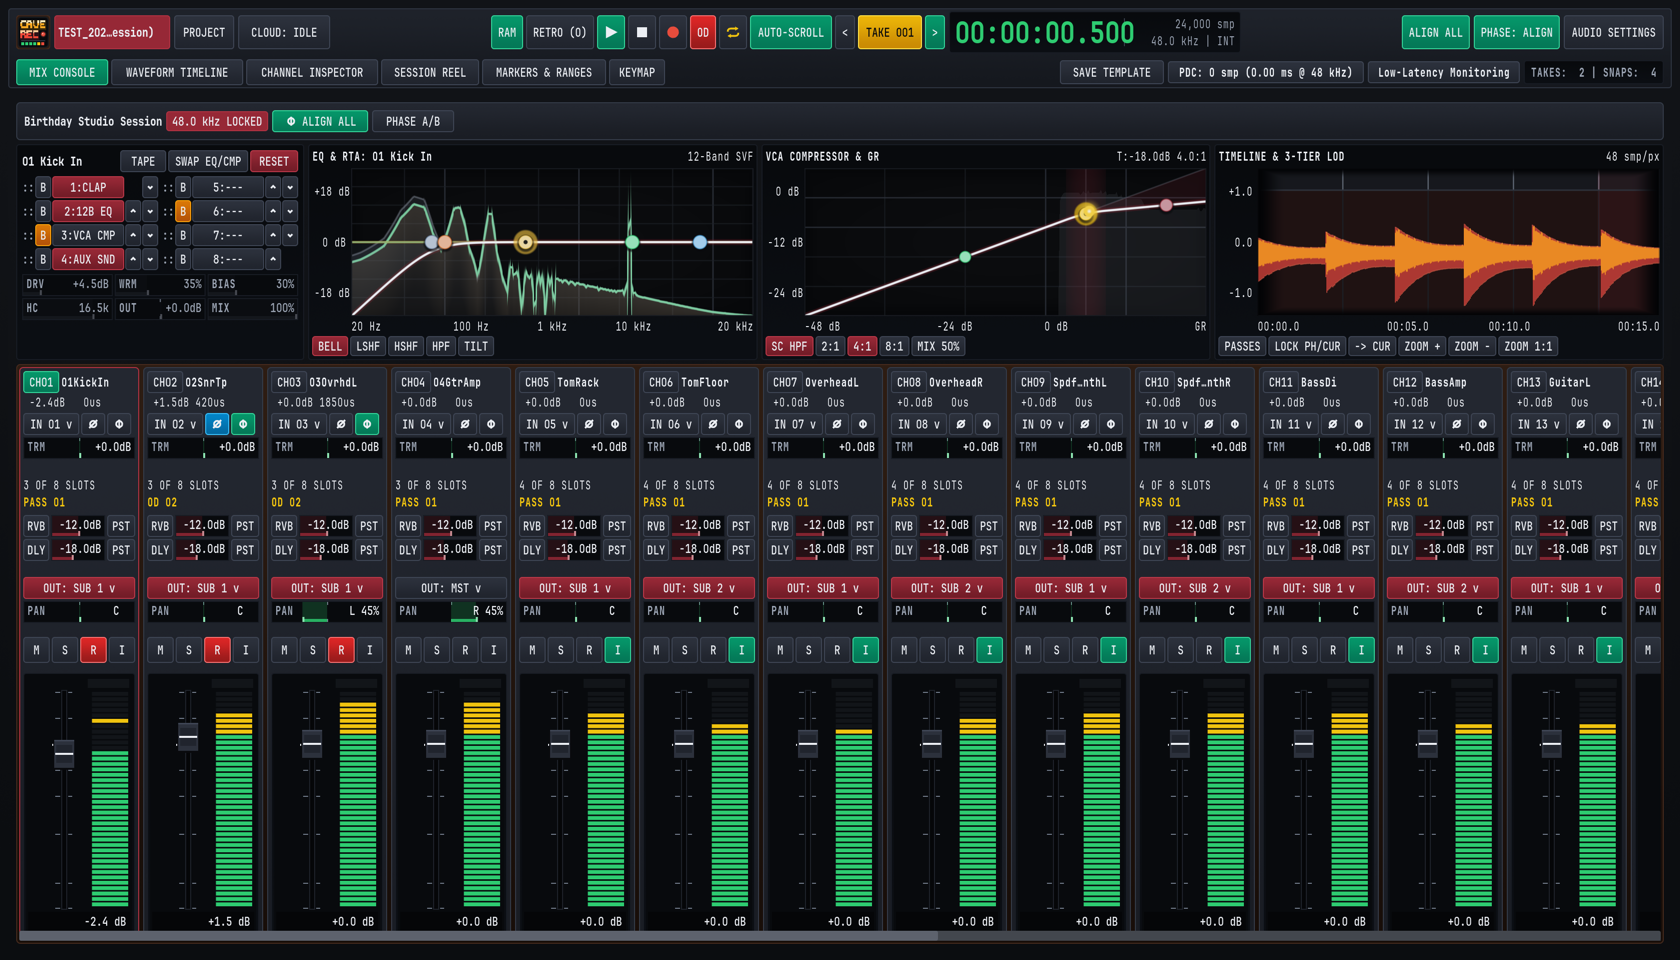Image resolution: width=1680 pixels, height=960 pixels.
Task: Click the stop transport button
Action: [642, 33]
